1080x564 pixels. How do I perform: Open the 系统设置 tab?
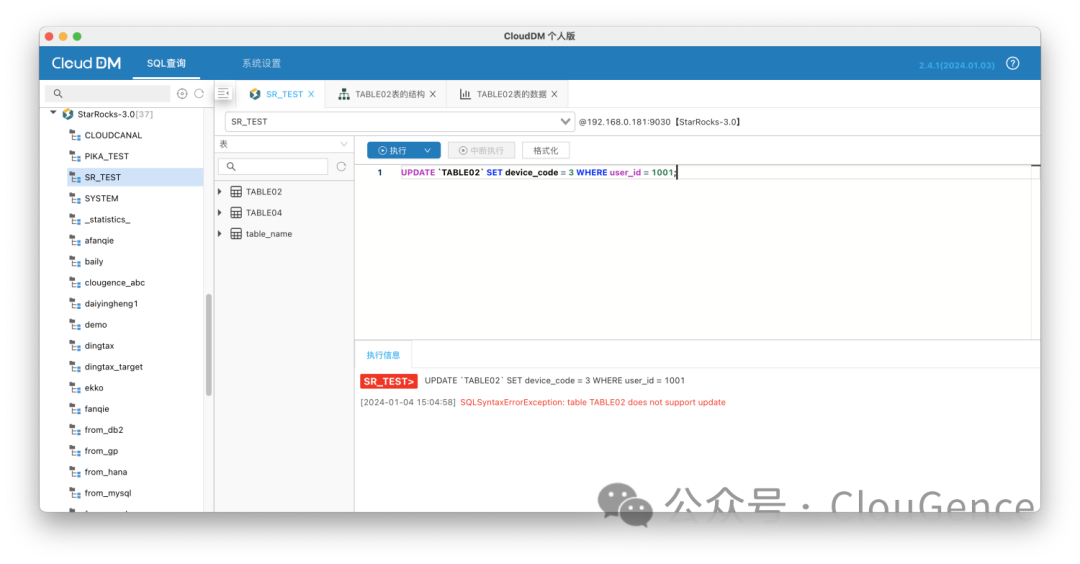tap(261, 63)
